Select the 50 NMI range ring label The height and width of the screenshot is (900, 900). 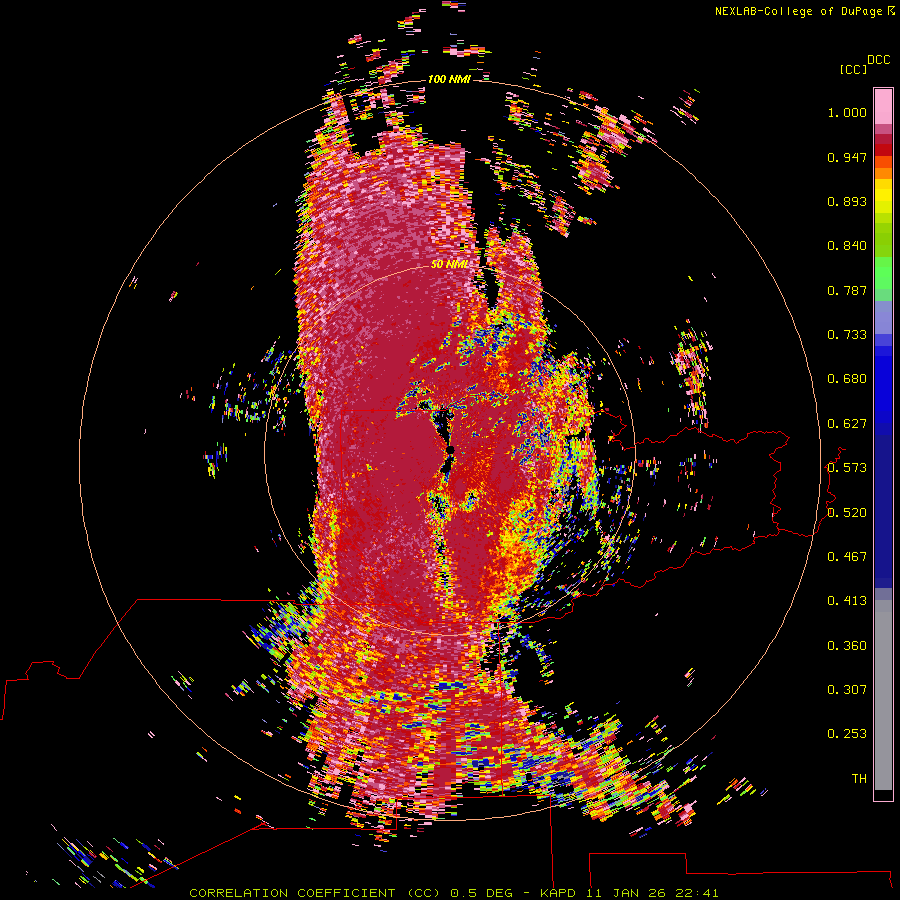(x=449, y=265)
